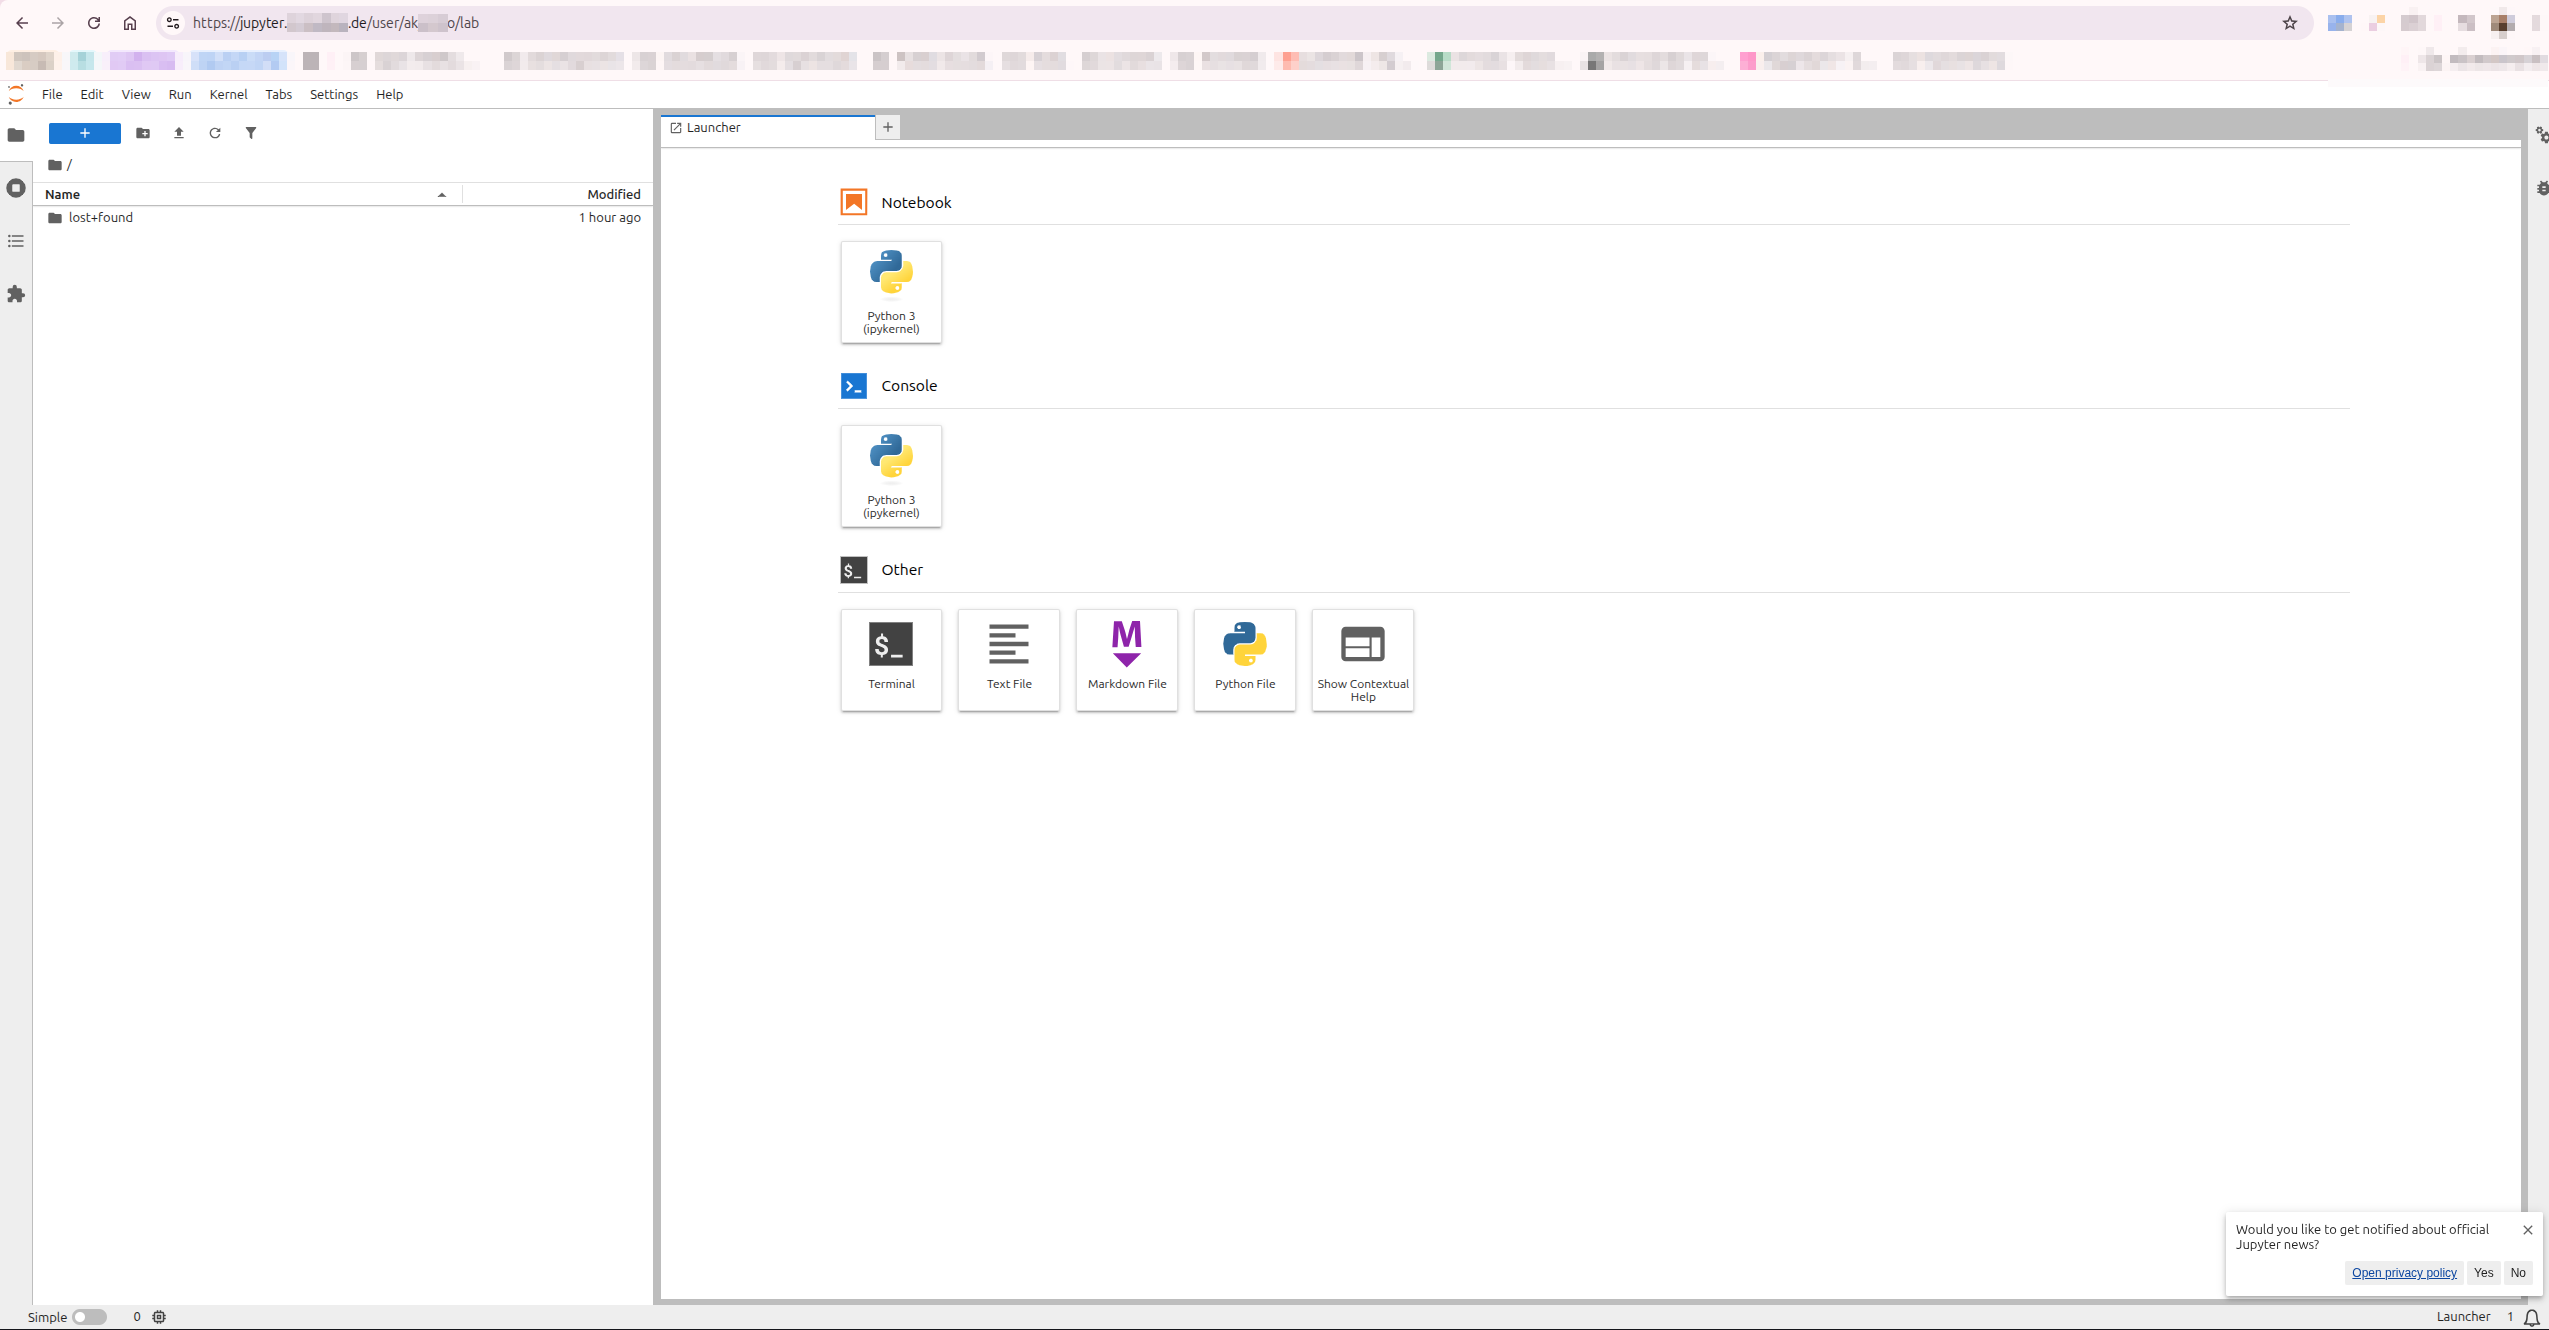This screenshot has width=2549, height=1330.
Task: Launch Python 3 notebook kernel
Action: (890, 291)
